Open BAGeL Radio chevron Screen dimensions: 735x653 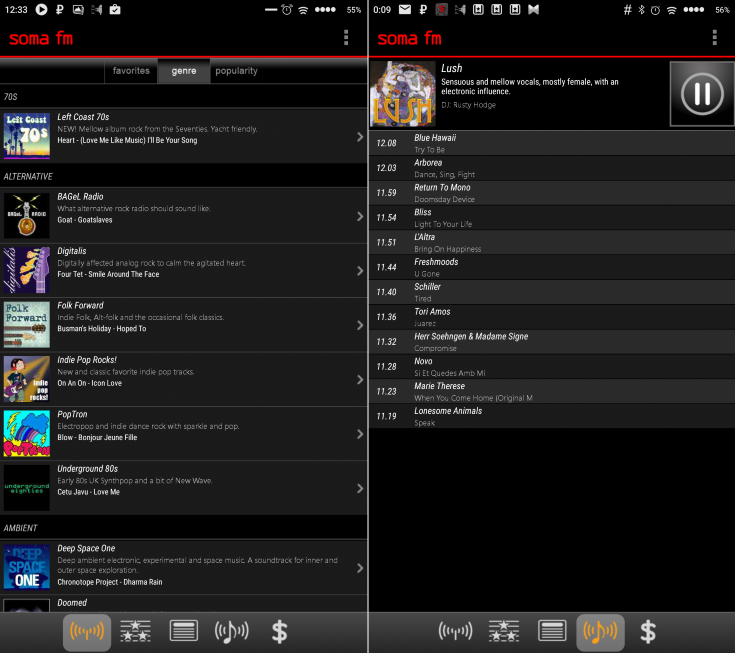(360, 216)
